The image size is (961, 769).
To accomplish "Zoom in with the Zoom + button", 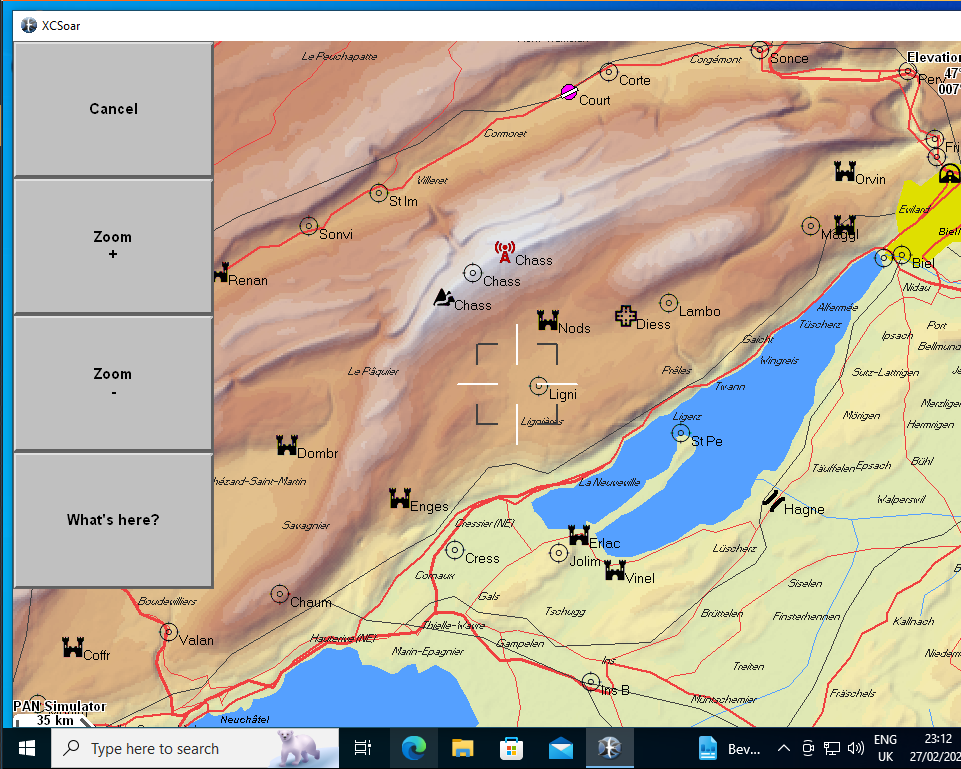I will pos(113,246).
